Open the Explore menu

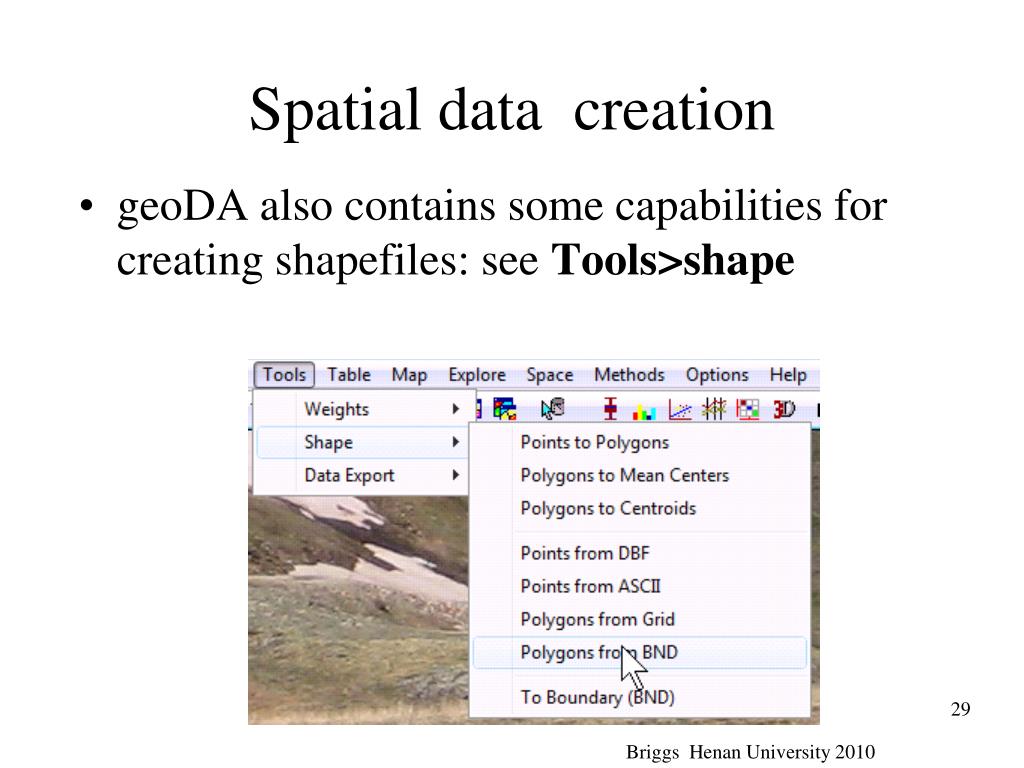click(477, 375)
